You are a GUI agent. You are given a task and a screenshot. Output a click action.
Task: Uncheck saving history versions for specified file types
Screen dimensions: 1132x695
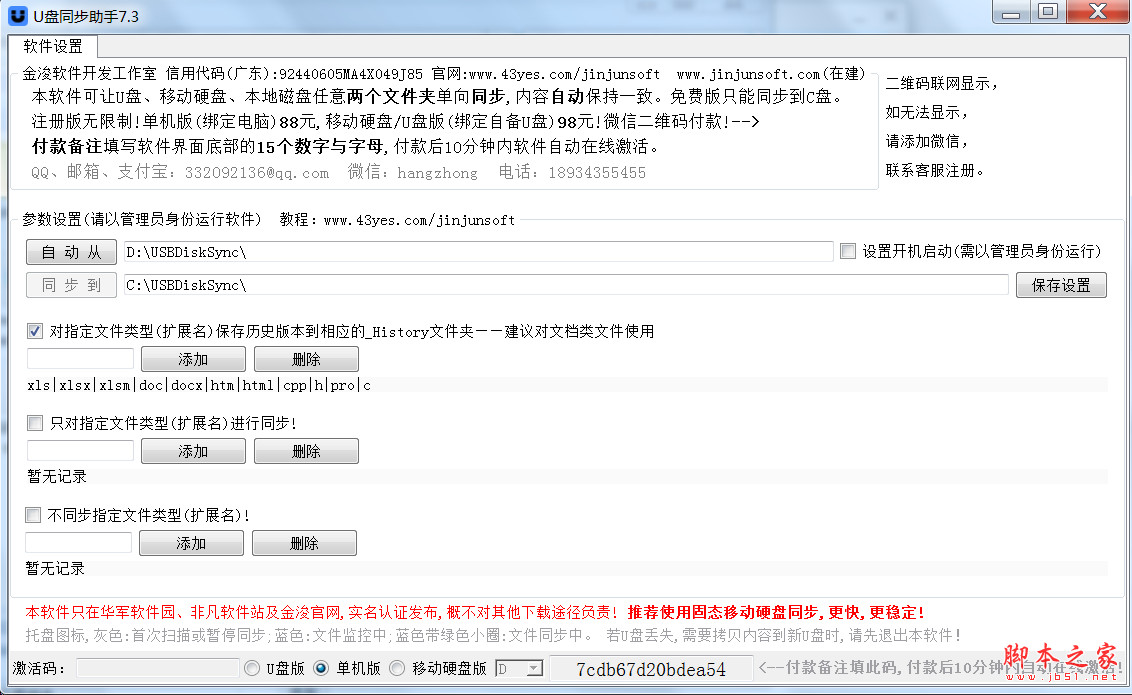point(34,331)
